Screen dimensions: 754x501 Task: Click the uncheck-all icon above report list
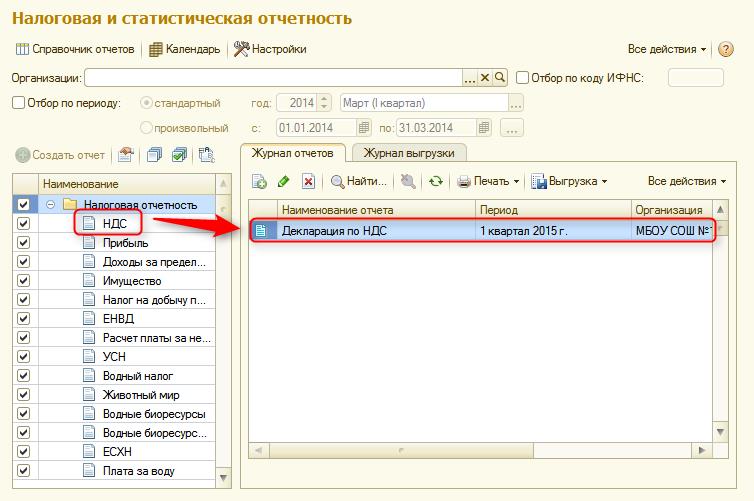click(x=154, y=155)
